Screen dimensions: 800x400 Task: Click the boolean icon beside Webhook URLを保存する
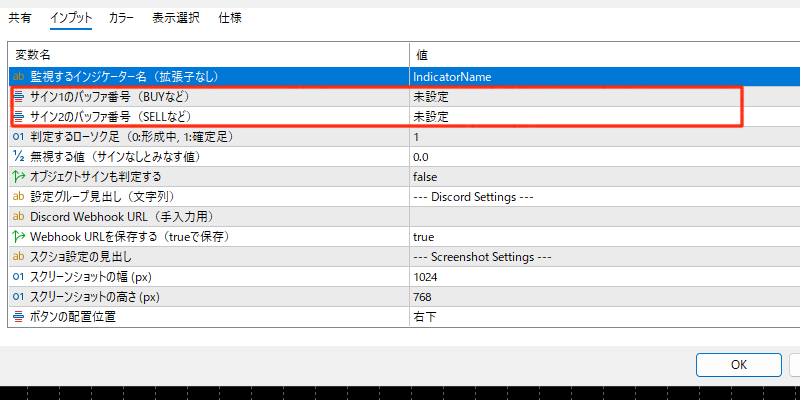point(18,237)
